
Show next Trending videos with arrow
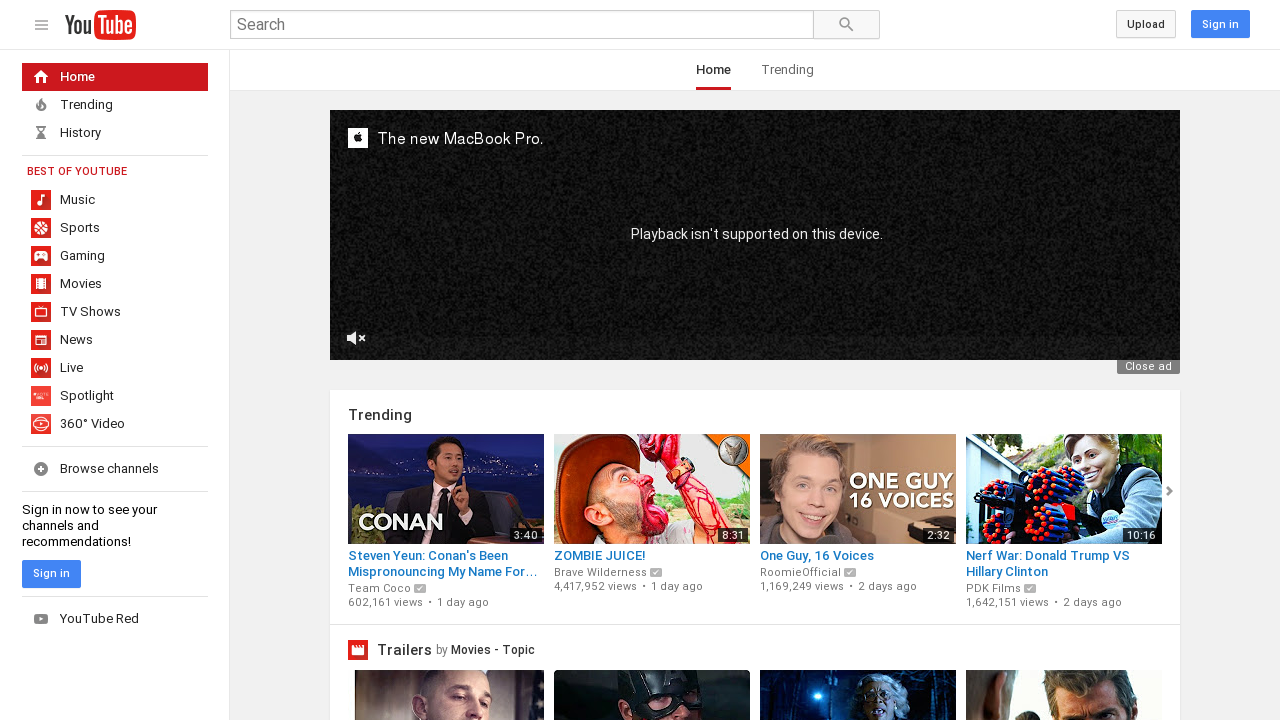pos(1169,491)
